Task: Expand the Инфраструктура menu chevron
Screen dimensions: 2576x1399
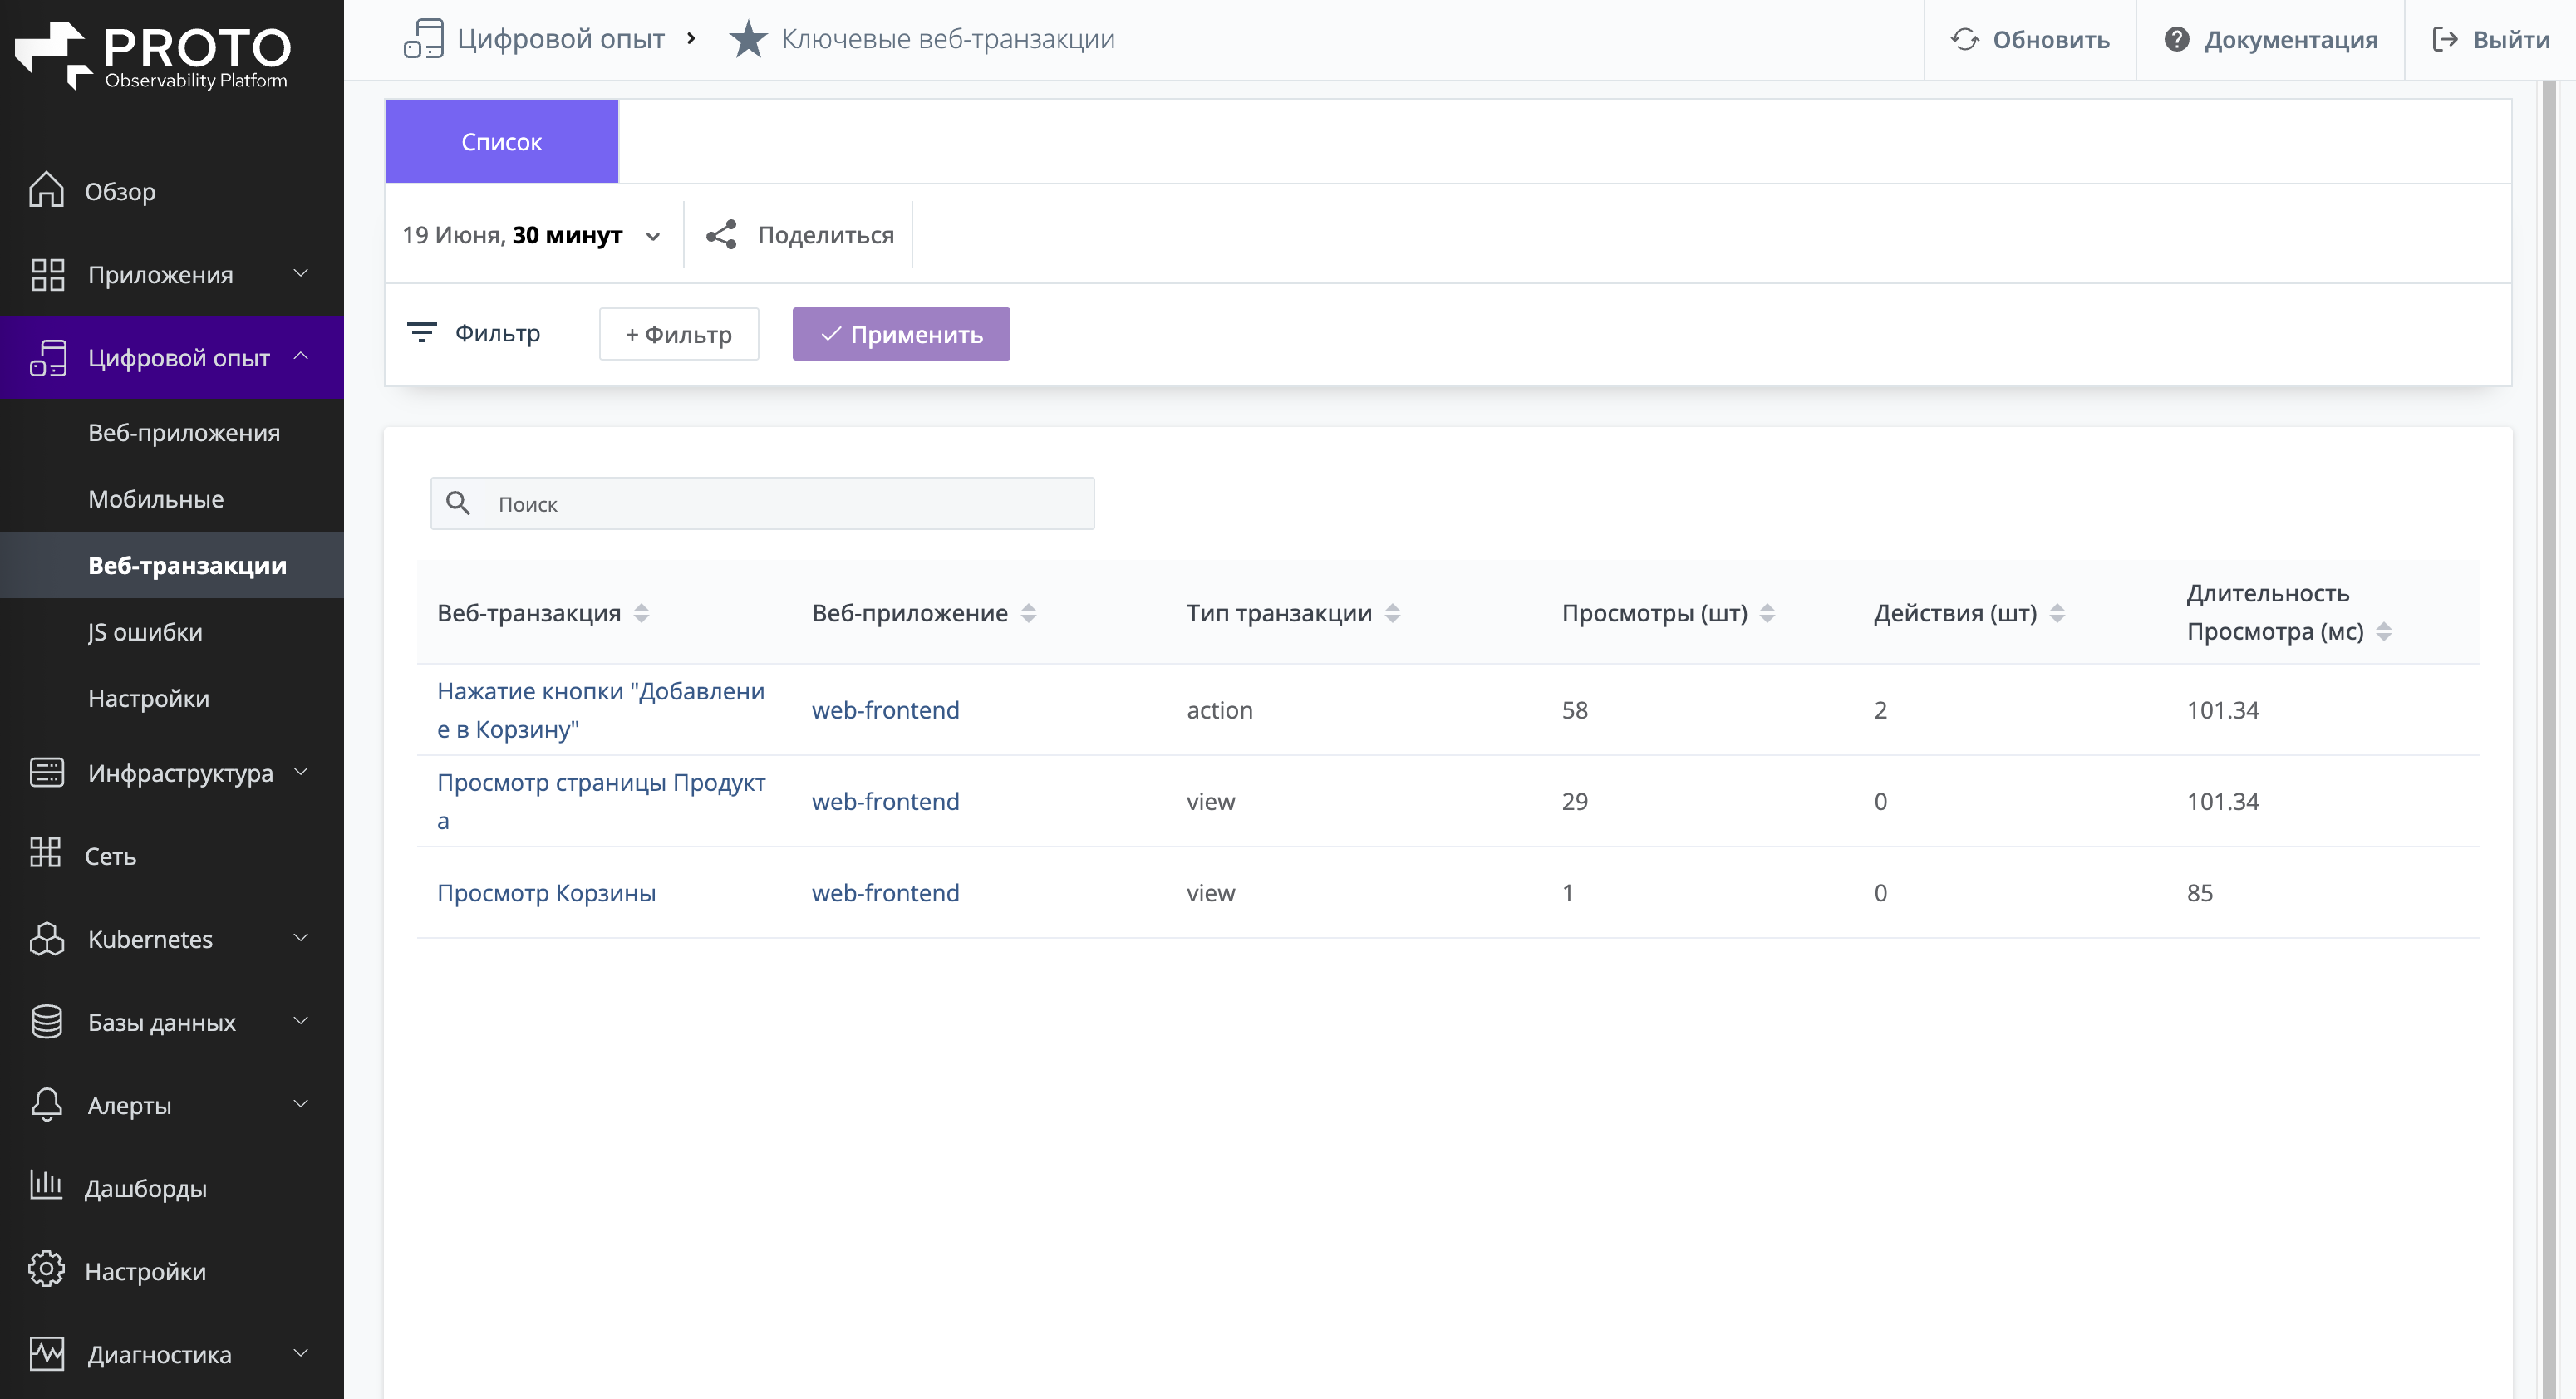Action: pyautogui.click(x=300, y=772)
